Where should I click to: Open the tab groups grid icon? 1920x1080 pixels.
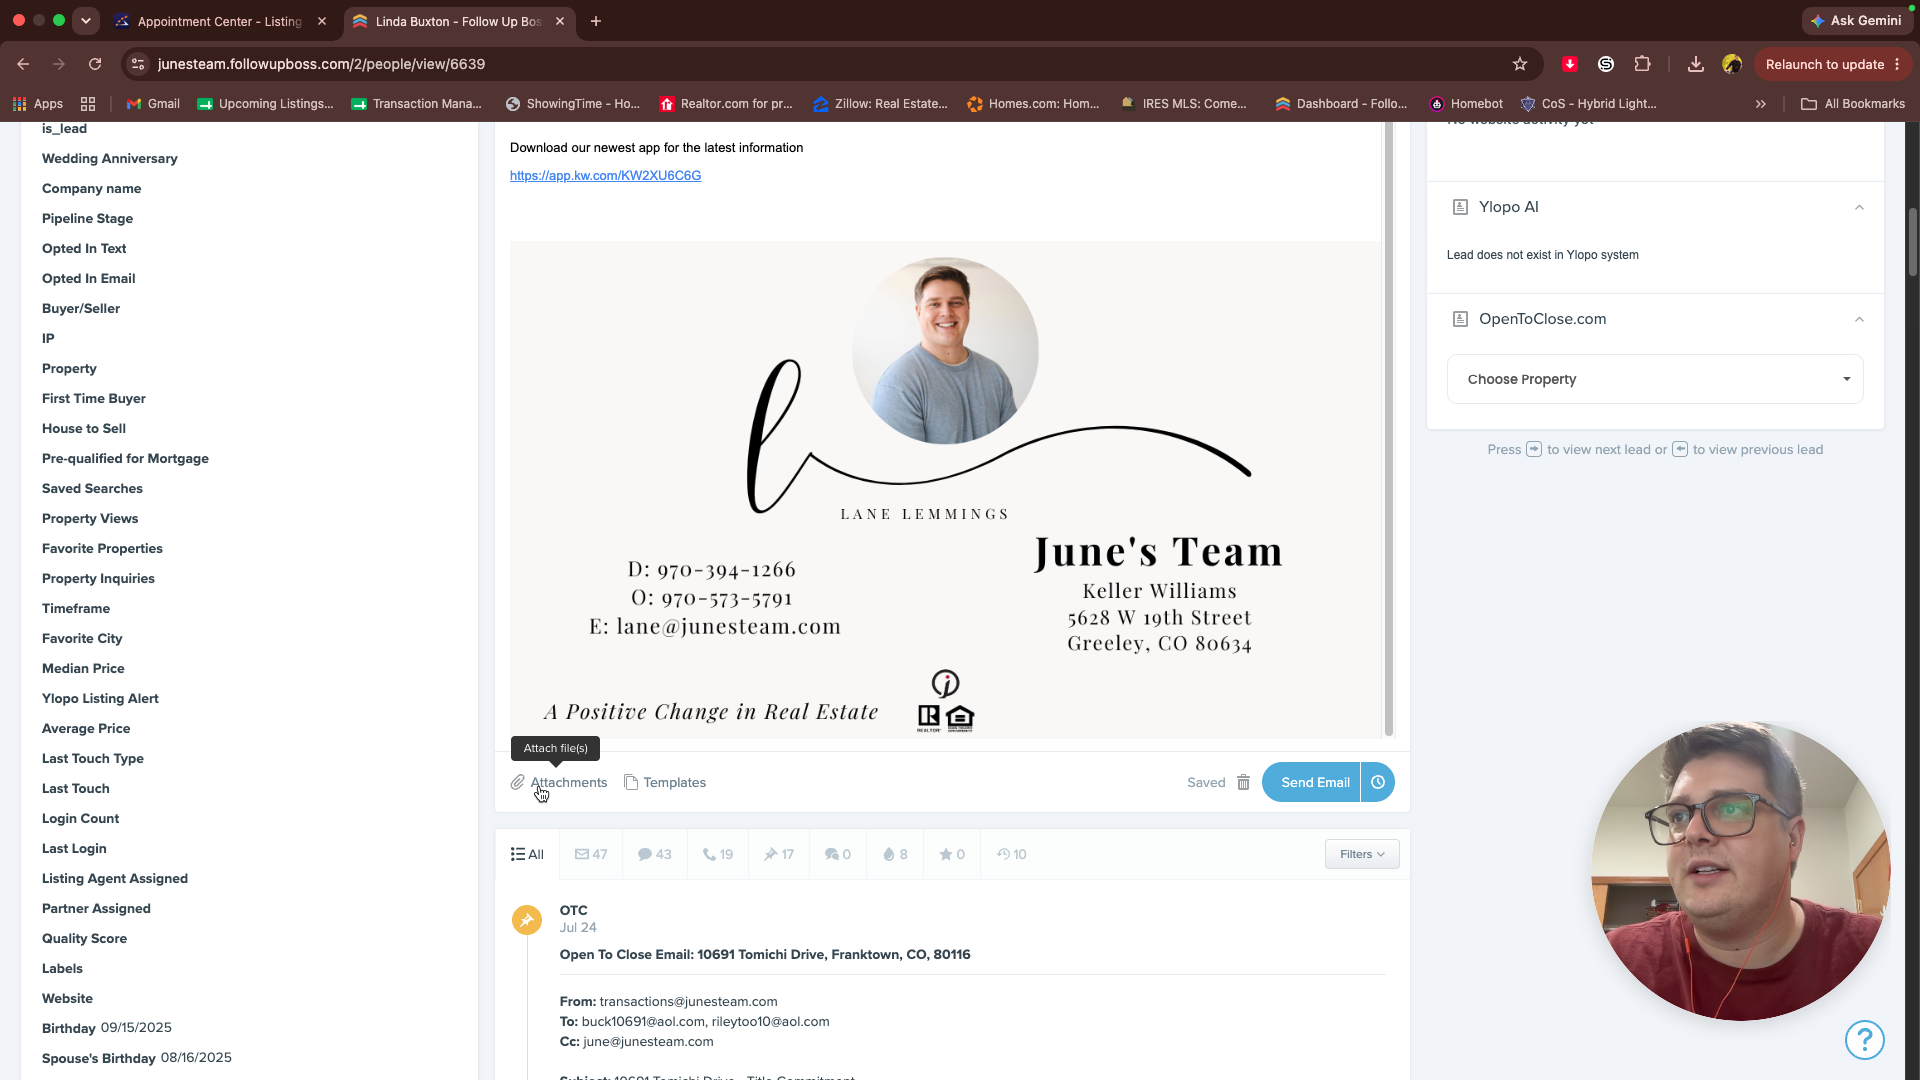click(x=88, y=104)
